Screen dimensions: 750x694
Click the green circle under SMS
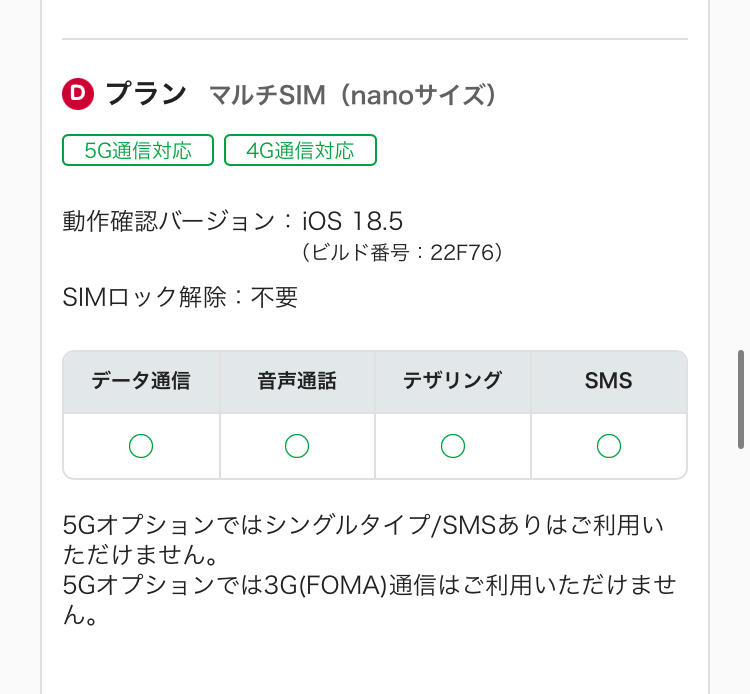pyautogui.click(x=609, y=446)
